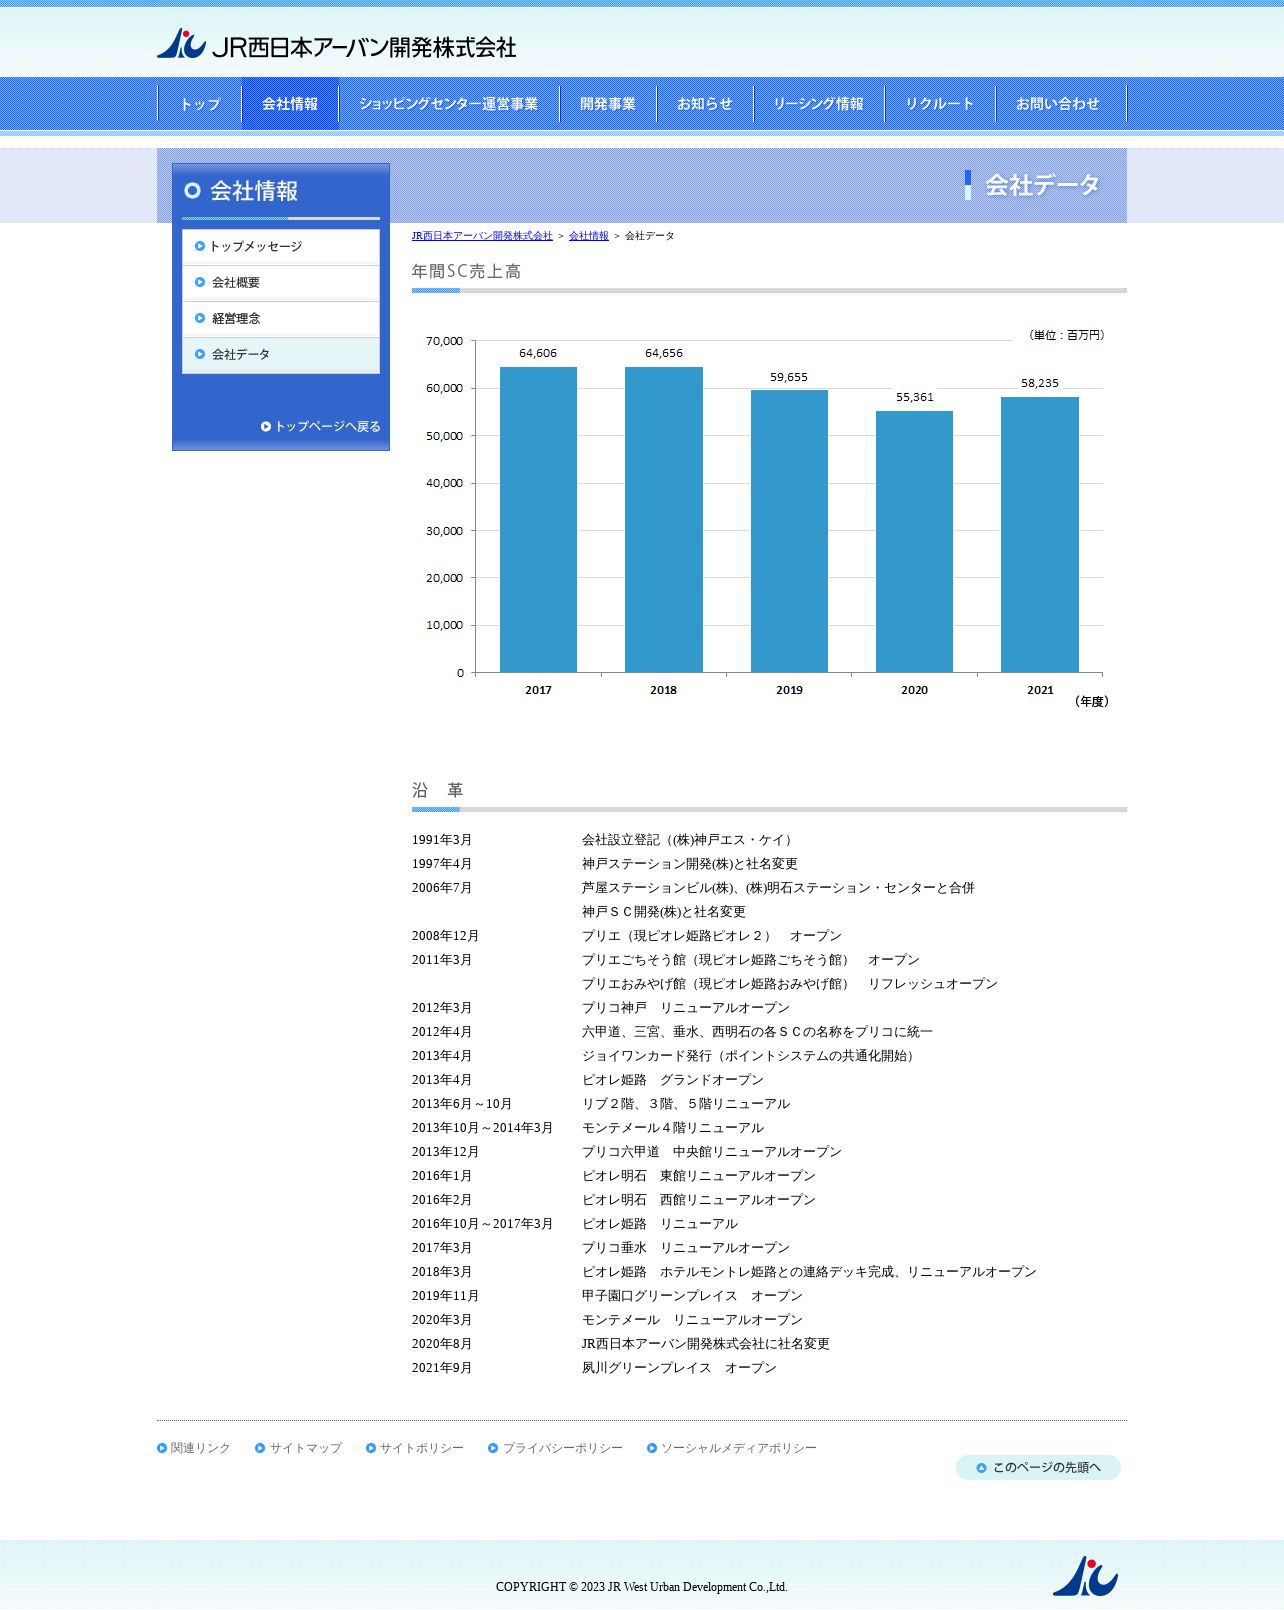Click the bullet icon beside プライバシーポリシー
The height and width of the screenshot is (1610, 1284).
[493, 1448]
